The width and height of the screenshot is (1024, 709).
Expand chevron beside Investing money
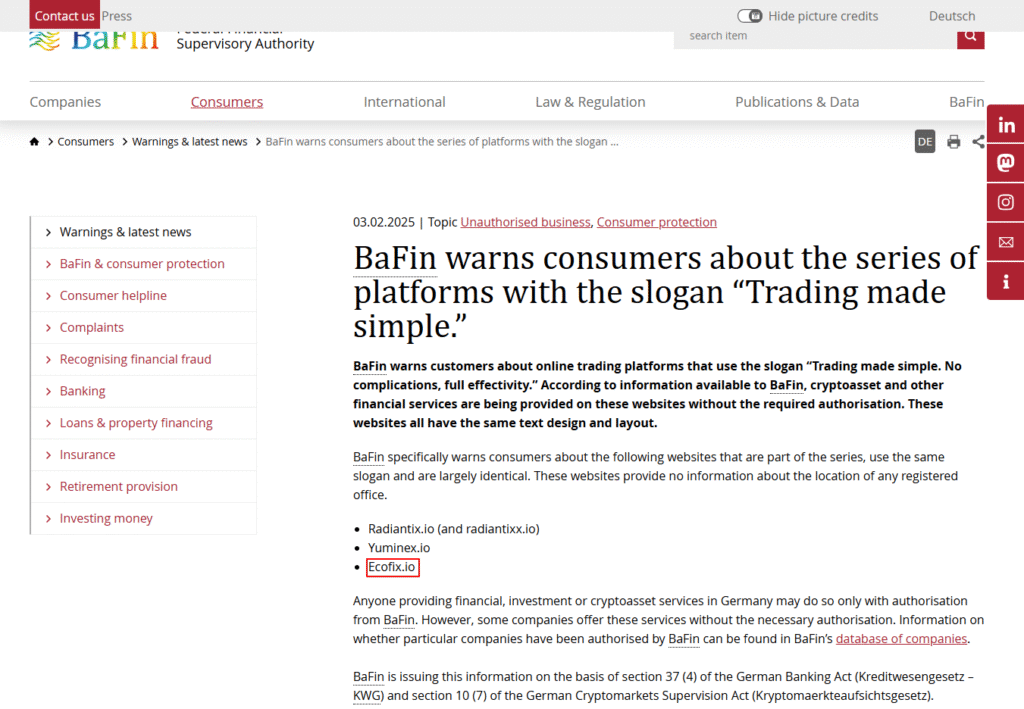tap(48, 519)
